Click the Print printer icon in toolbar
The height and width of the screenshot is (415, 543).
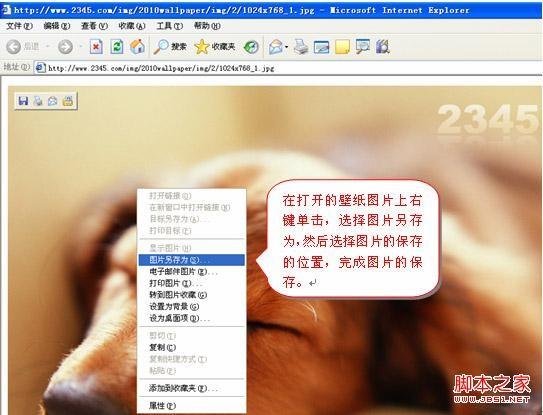pos(301,46)
